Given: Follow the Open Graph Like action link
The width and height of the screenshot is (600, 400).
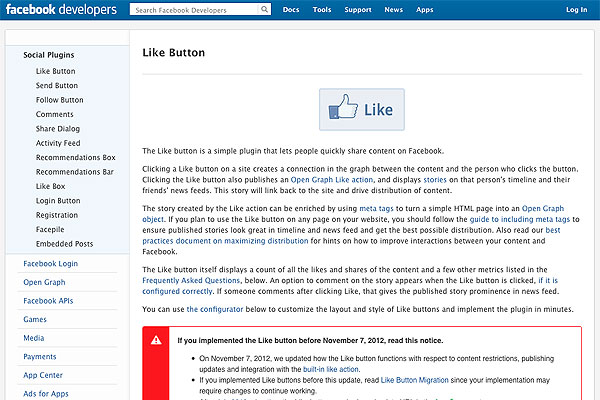Looking at the screenshot, I should (331, 180).
